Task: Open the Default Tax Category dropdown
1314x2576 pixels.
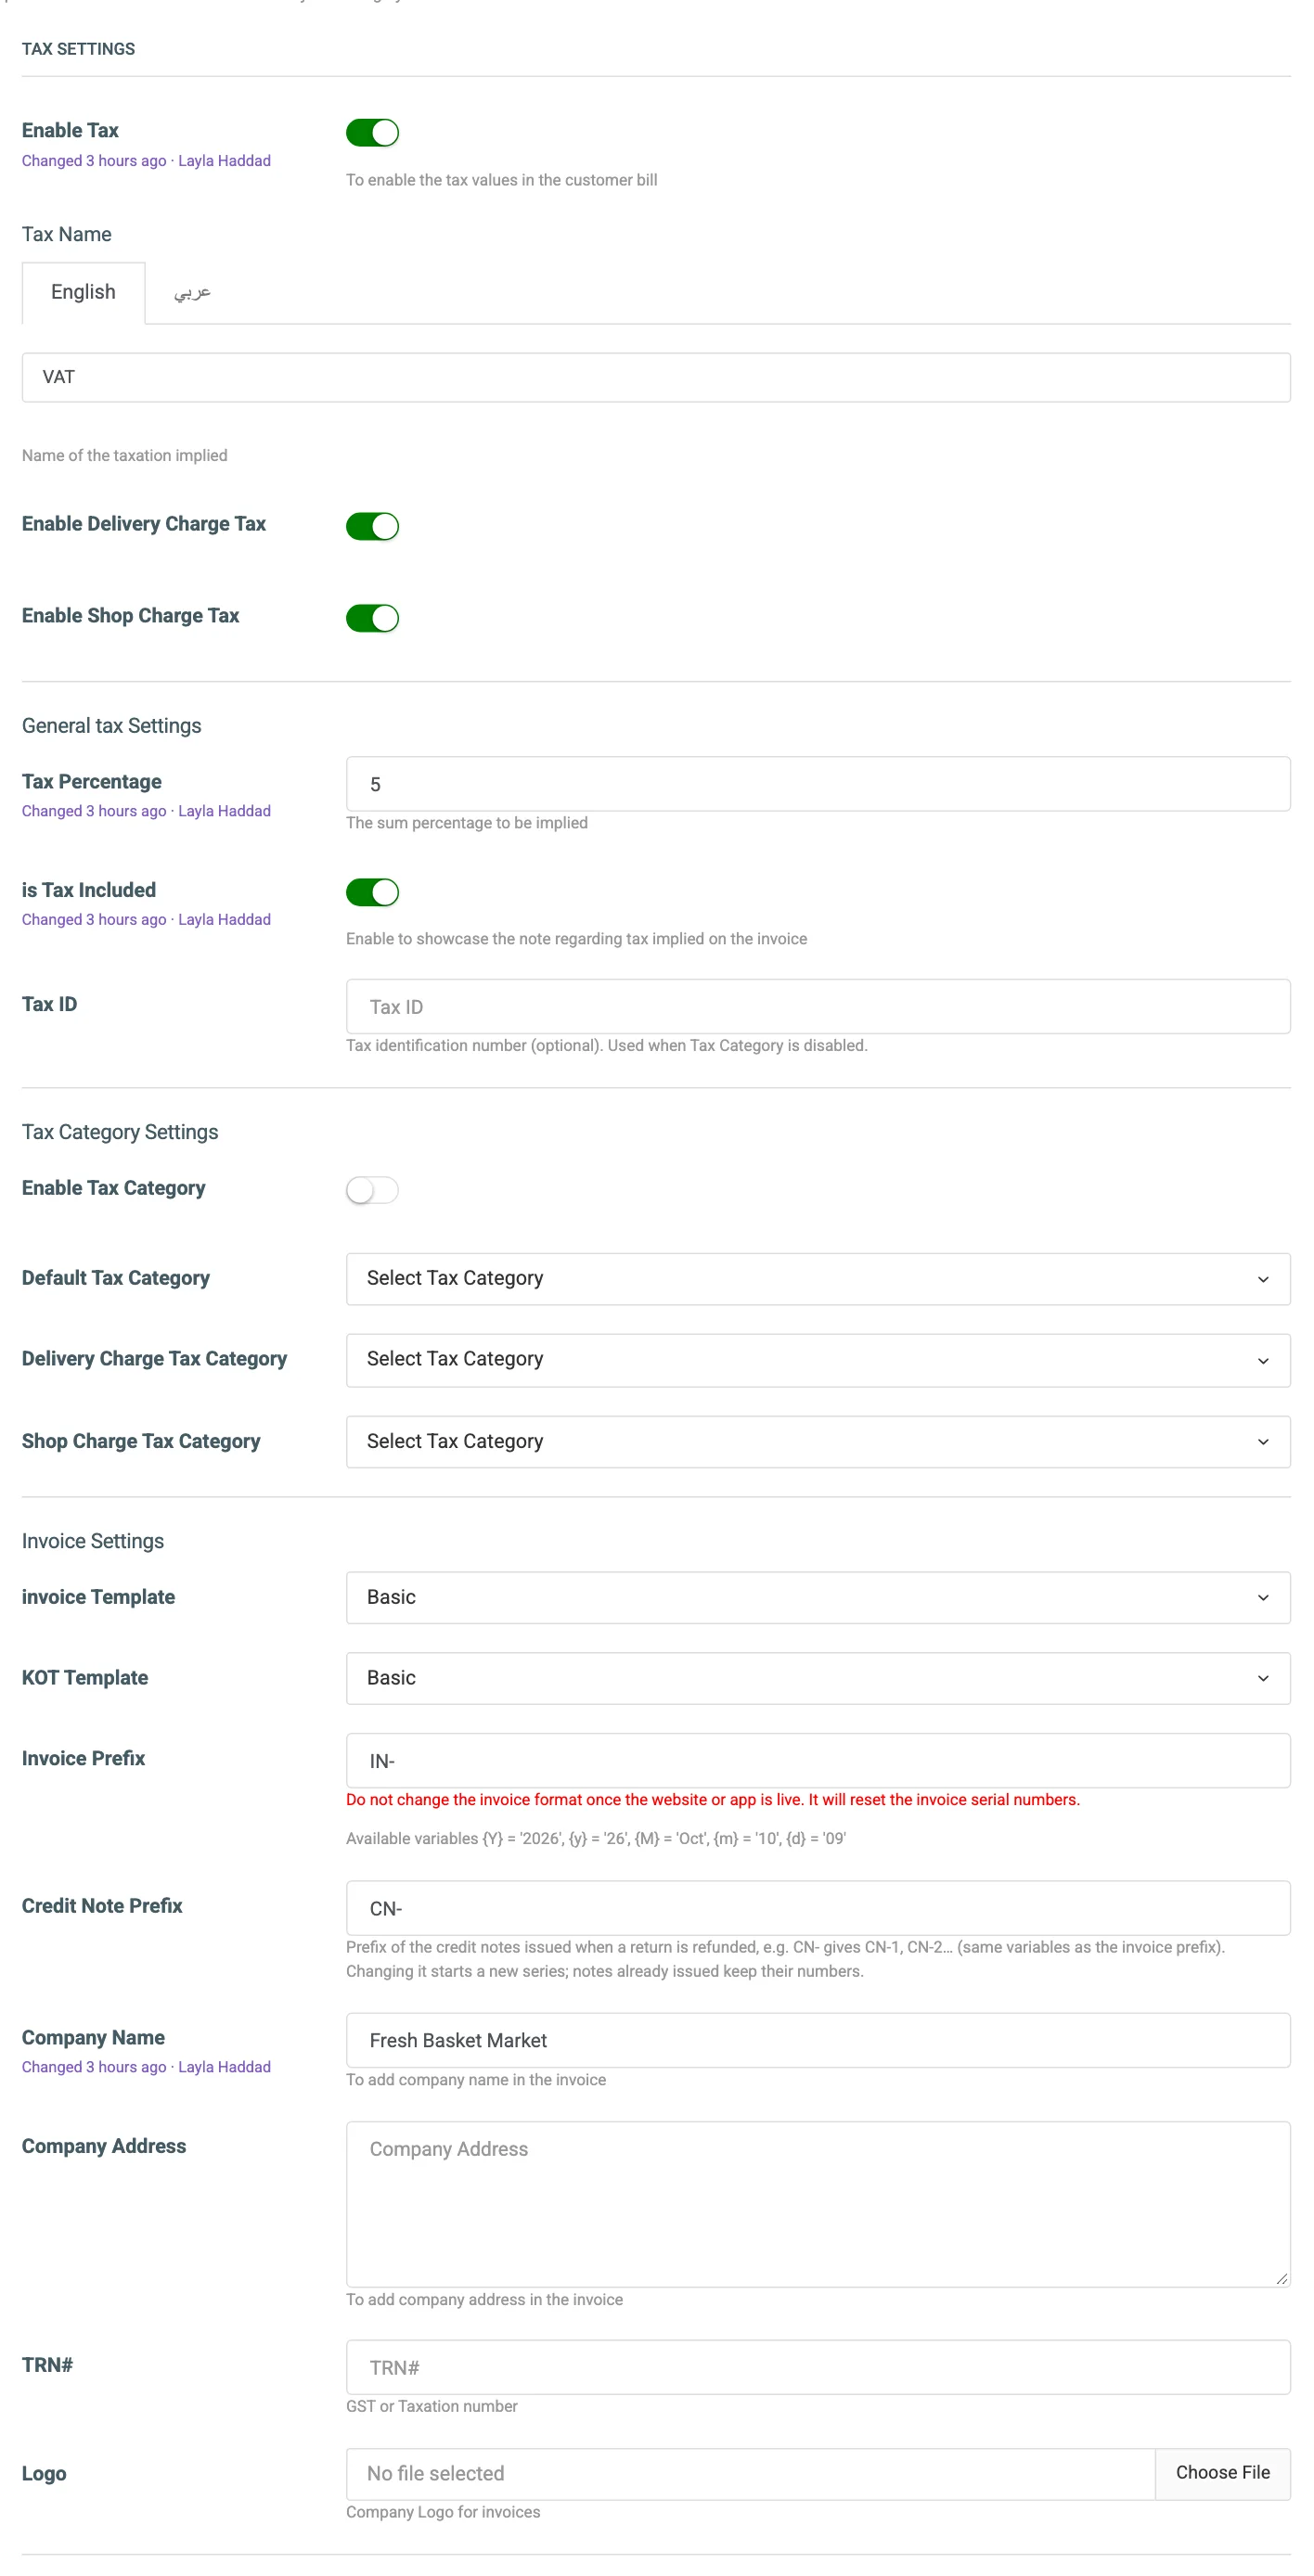Action: click(x=818, y=1278)
